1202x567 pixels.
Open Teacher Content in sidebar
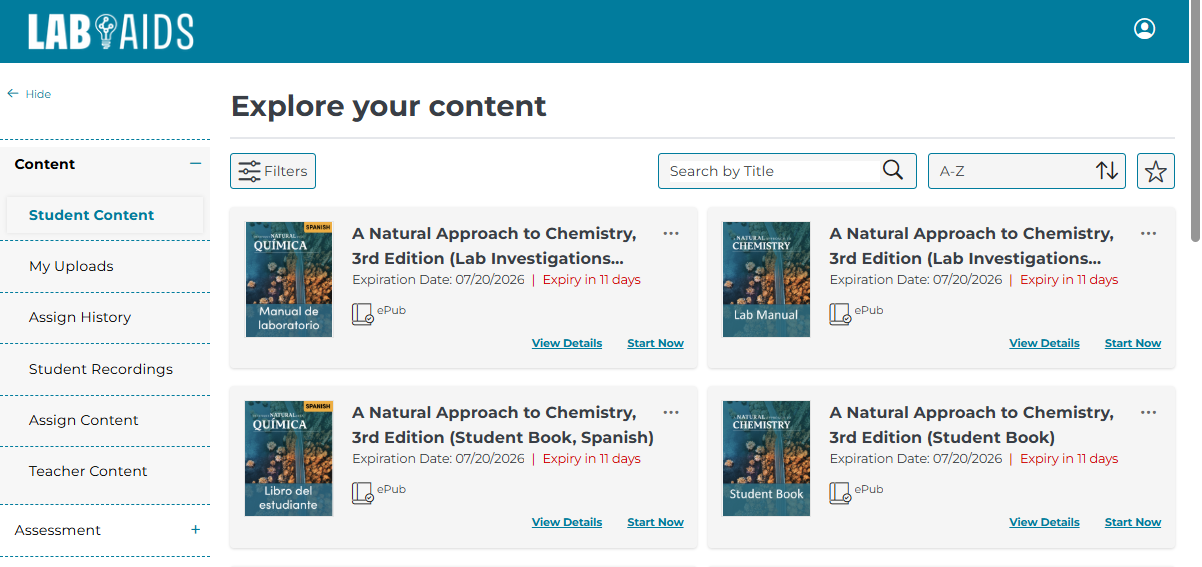(x=88, y=471)
